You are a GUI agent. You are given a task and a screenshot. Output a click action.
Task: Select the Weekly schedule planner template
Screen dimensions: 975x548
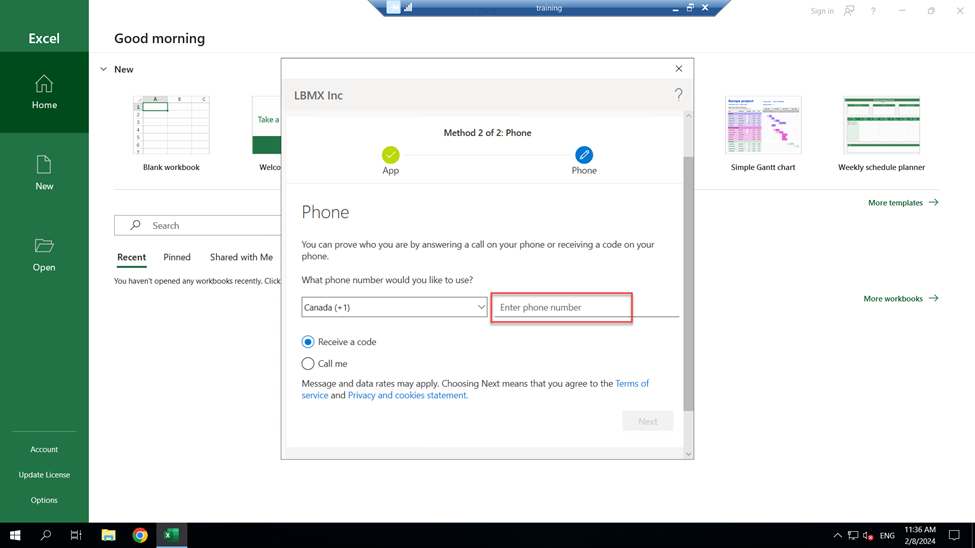tap(881, 125)
